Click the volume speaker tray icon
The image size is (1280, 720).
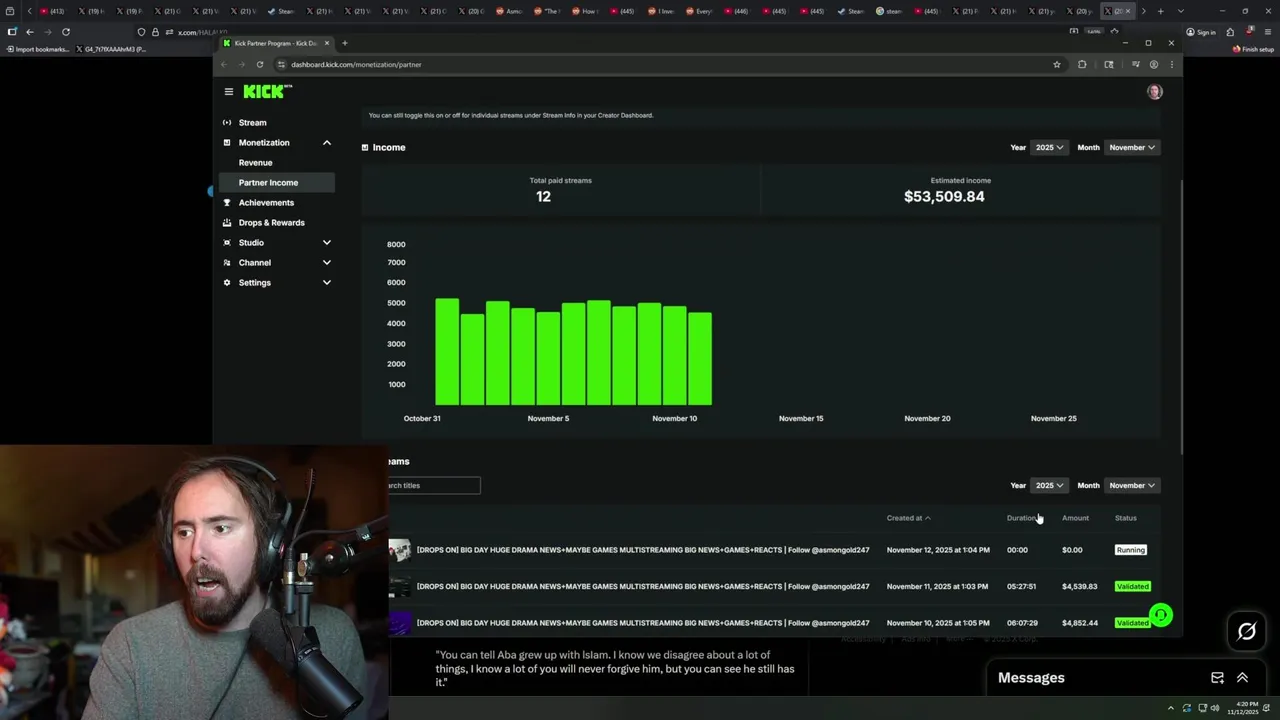click(x=1217, y=708)
